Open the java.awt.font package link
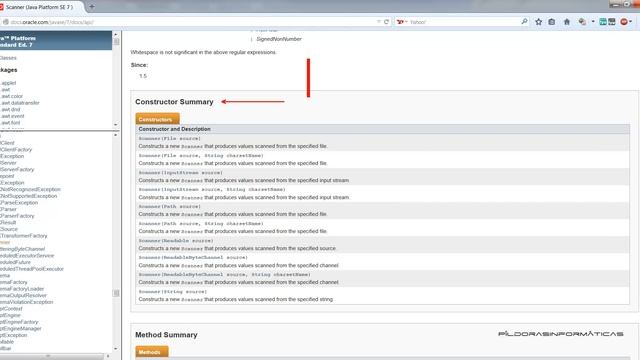Viewport: 640px width, 360px height. (x=10, y=123)
